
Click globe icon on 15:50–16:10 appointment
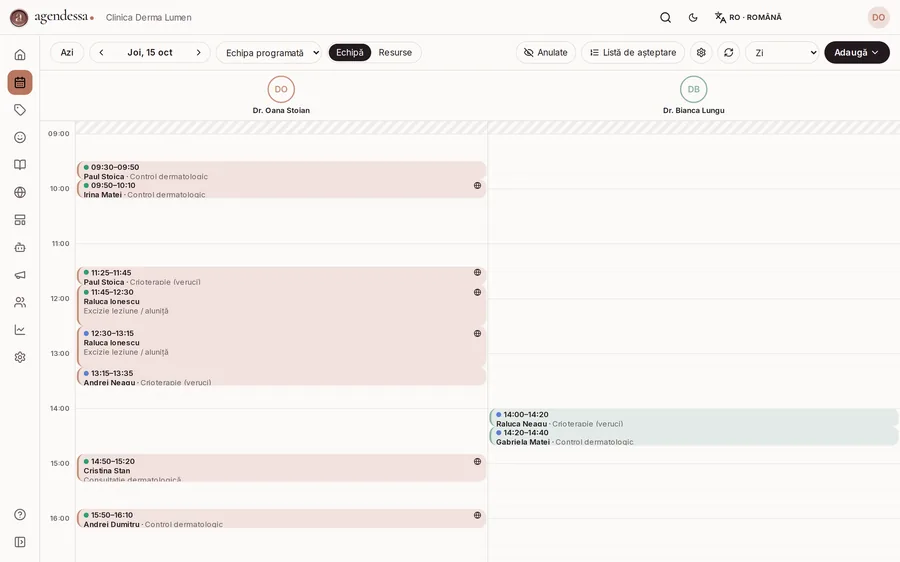pyautogui.click(x=477, y=515)
